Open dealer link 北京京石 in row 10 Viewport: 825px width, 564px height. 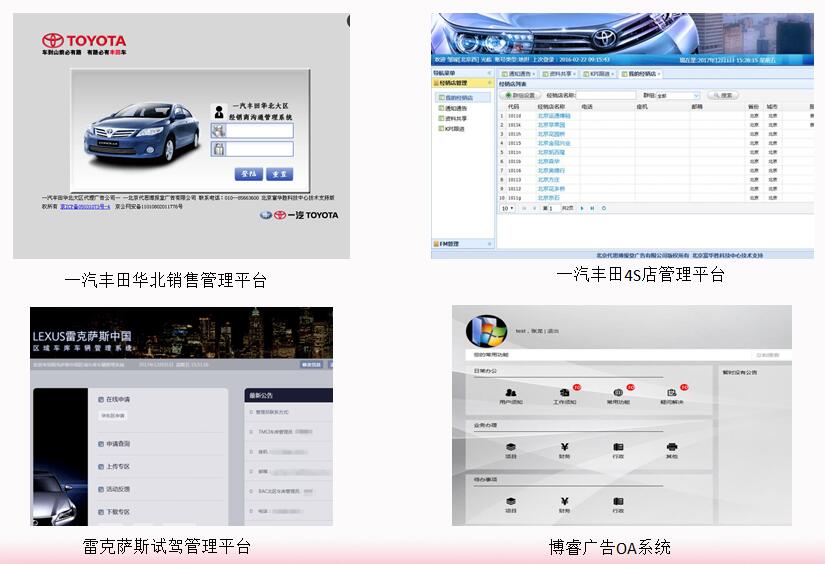coord(549,198)
